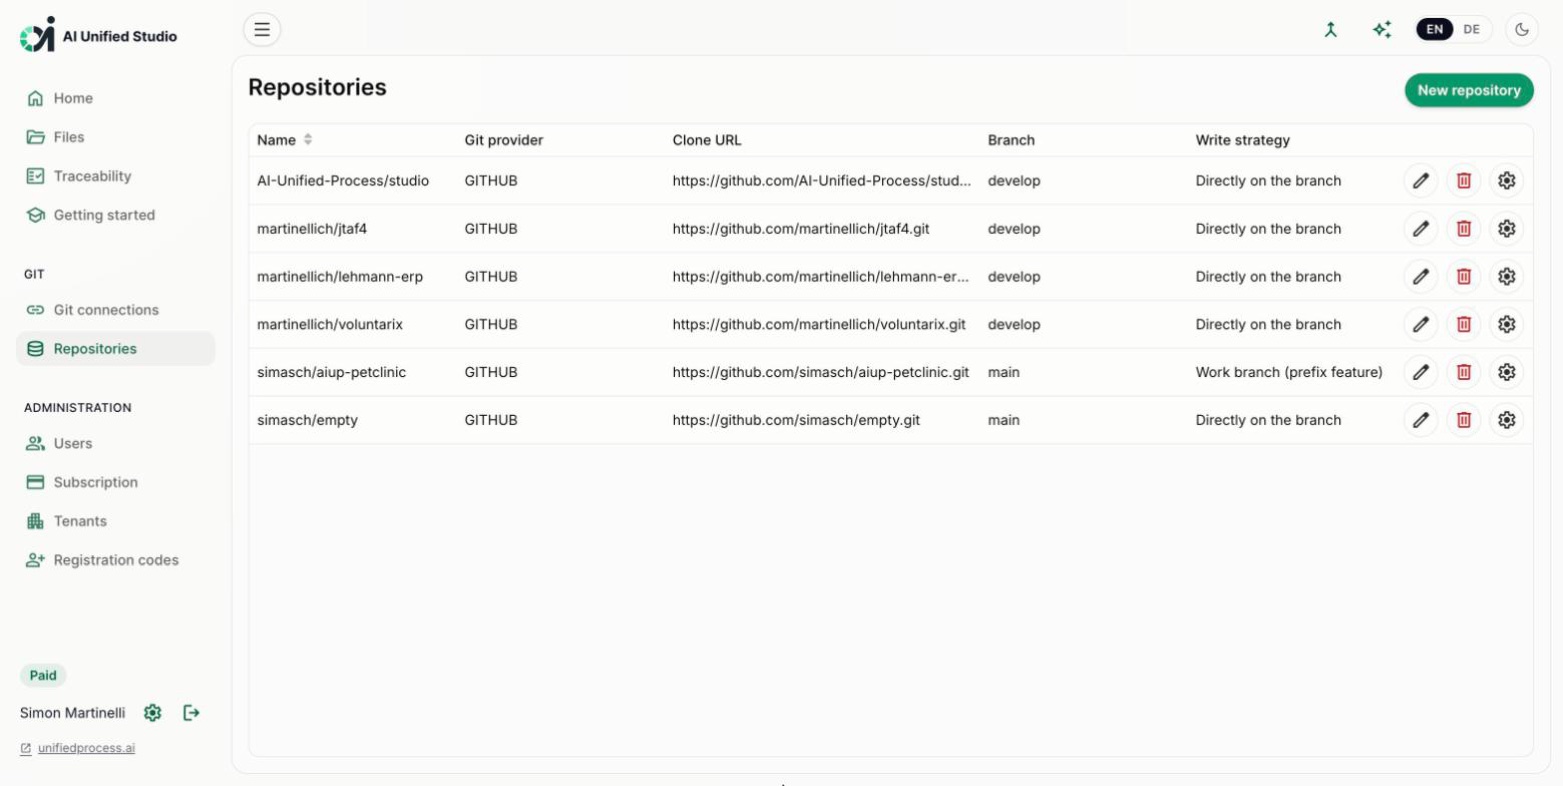Image resolution: width=1563 pixels, height=786 pixels.
Task: Open the Traceability page
Action: 115,176
